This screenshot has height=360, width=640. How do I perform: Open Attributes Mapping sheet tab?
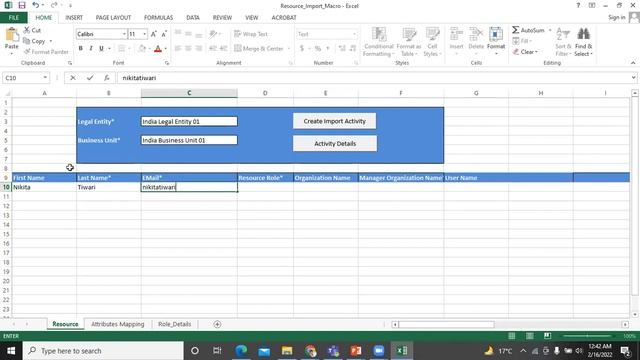point(118,324)
